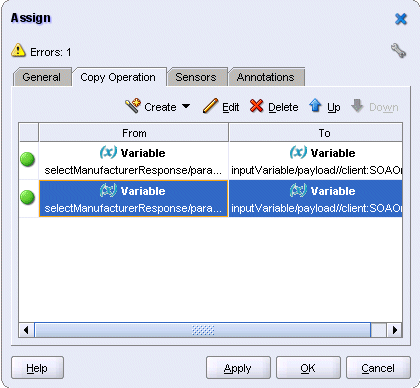Screen dimensions: 420x388
Task: Click the From column header
Action: pyautogui.click(x=134, y=133)
